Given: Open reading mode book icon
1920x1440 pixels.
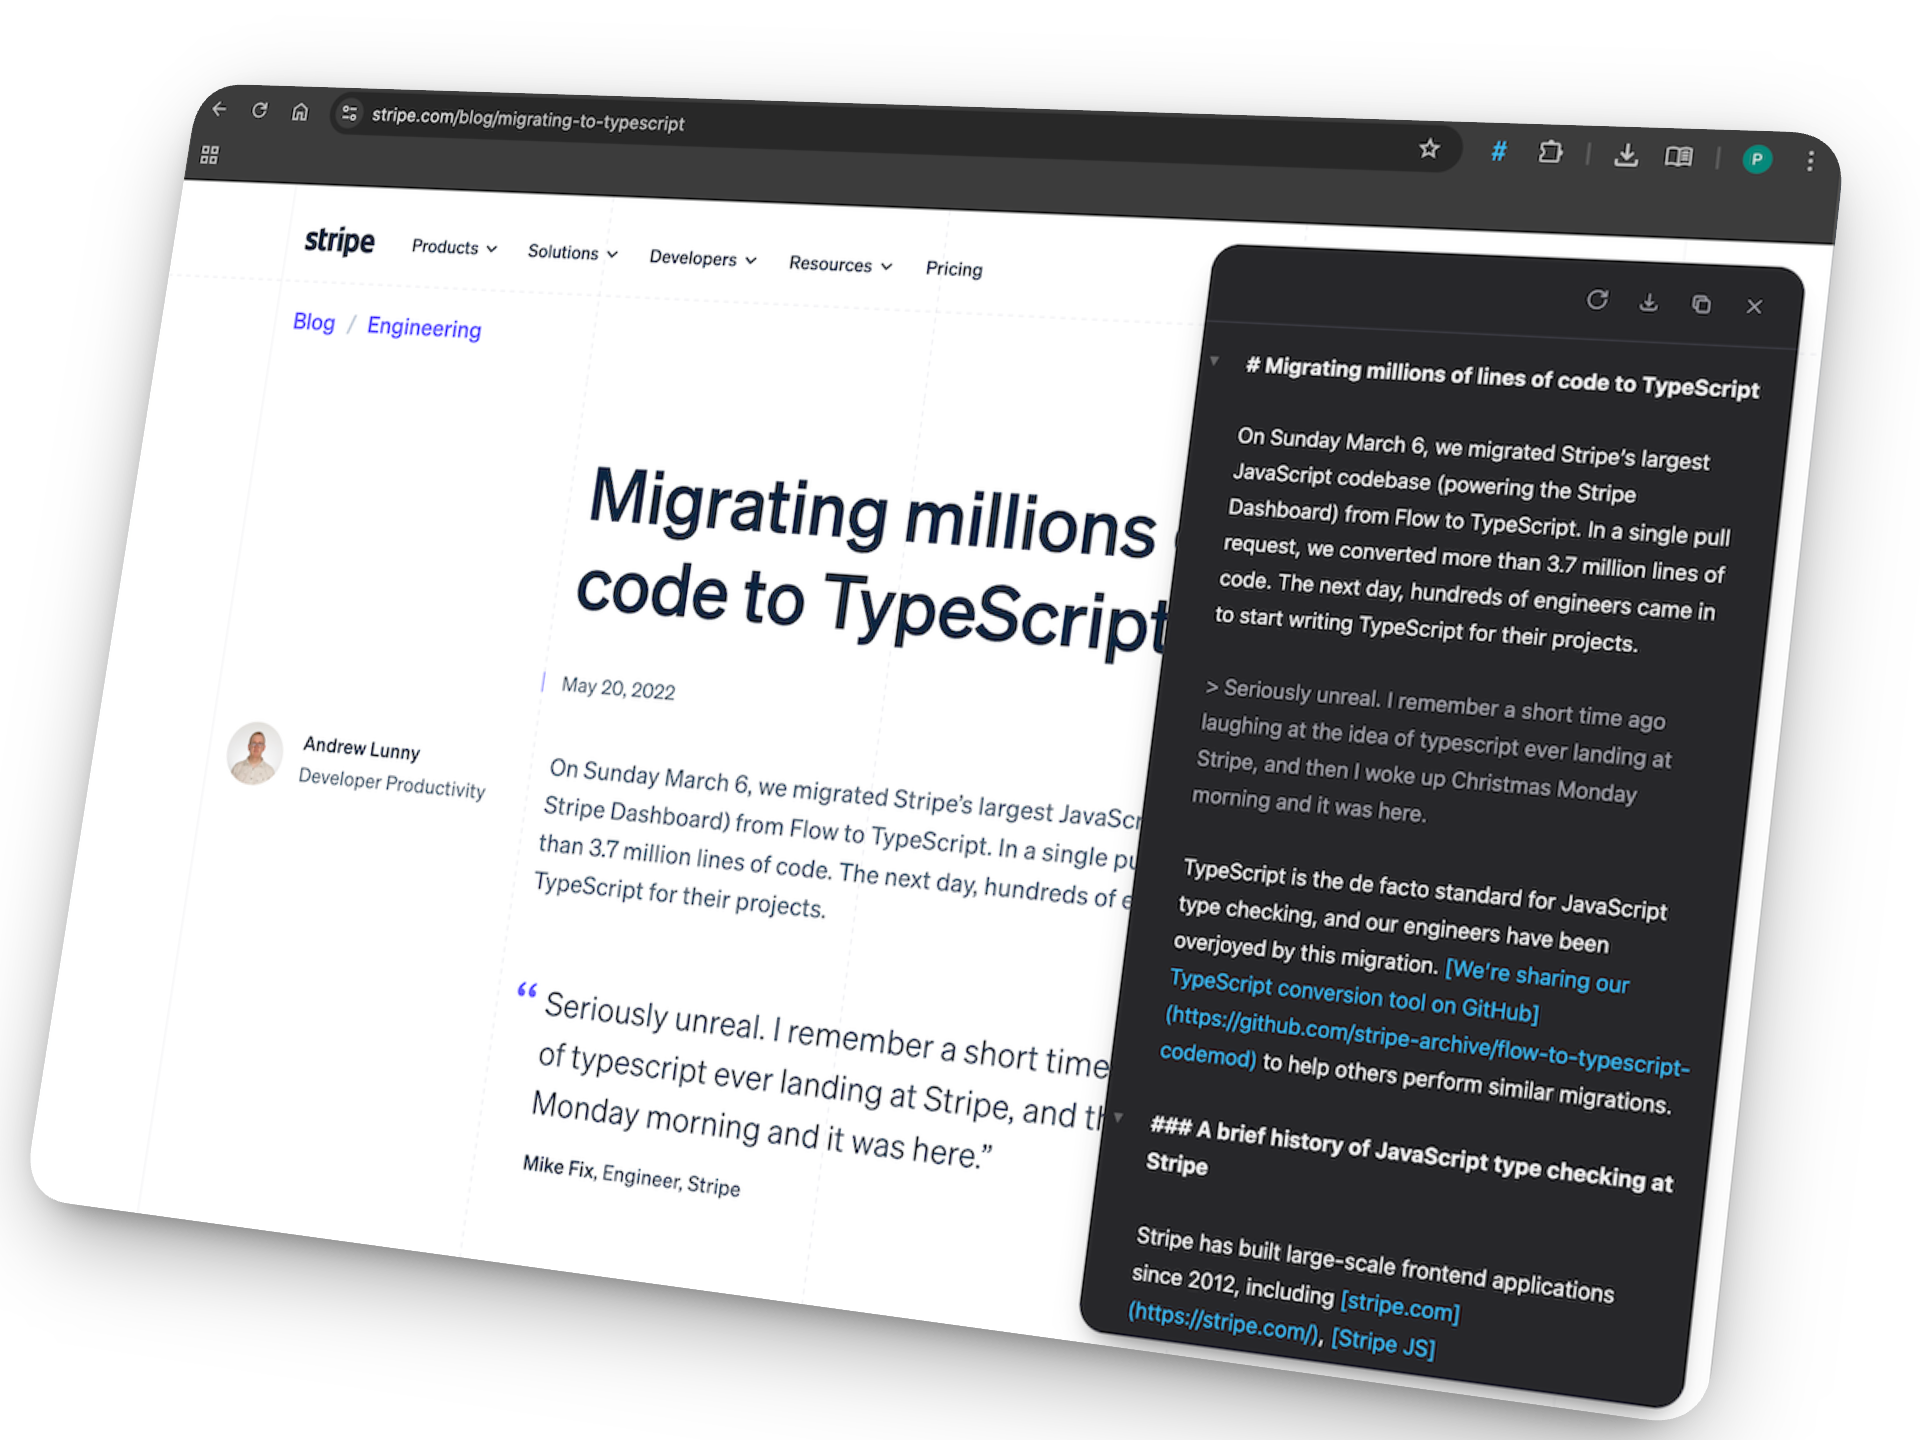Looking at the screenshot, I should coord(1678,156).
